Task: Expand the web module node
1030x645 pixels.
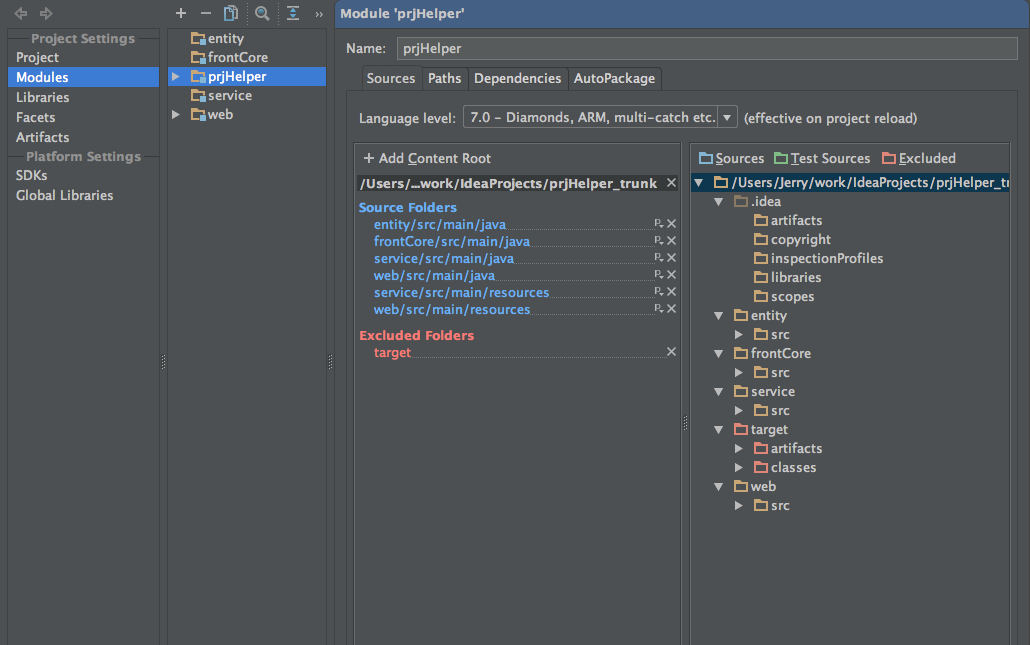Action: pyautogui.click(x=175, y=115)
